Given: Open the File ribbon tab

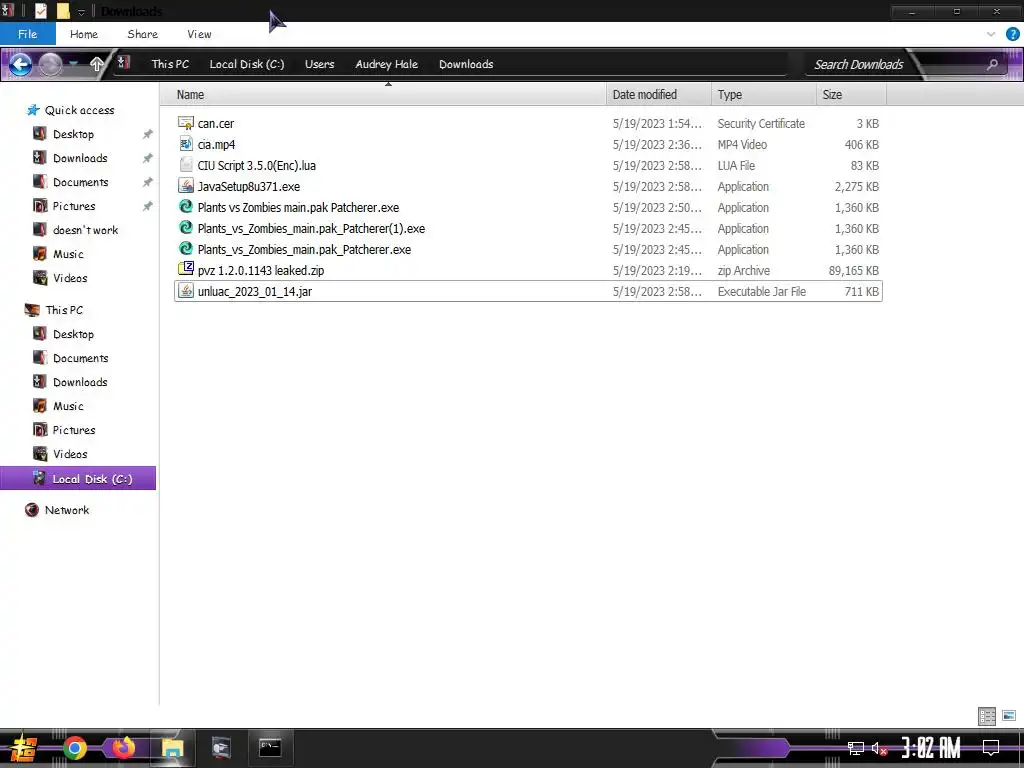Looking at the screenshot, I should (27, 34).
